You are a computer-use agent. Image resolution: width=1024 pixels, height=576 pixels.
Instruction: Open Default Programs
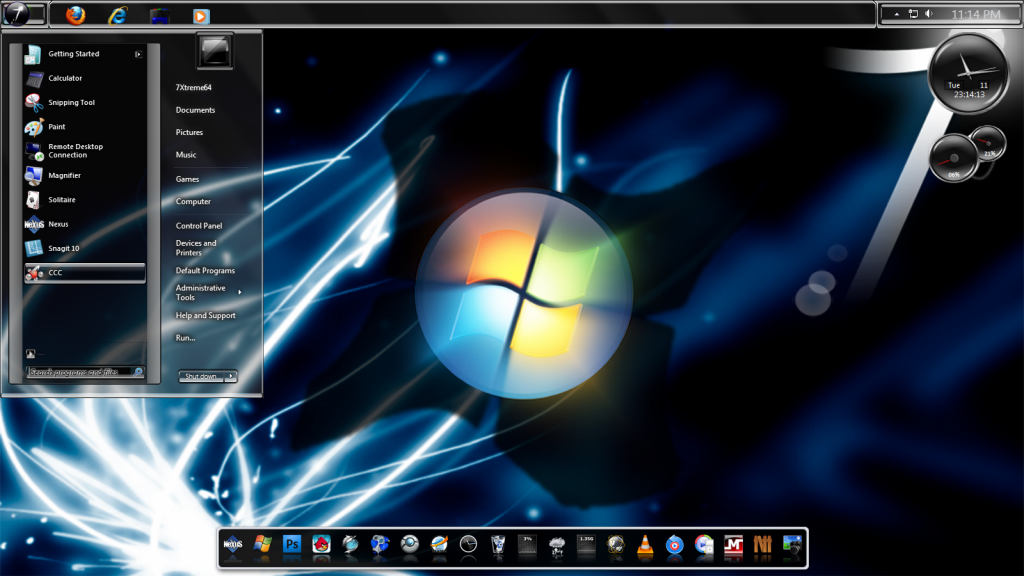205,271
